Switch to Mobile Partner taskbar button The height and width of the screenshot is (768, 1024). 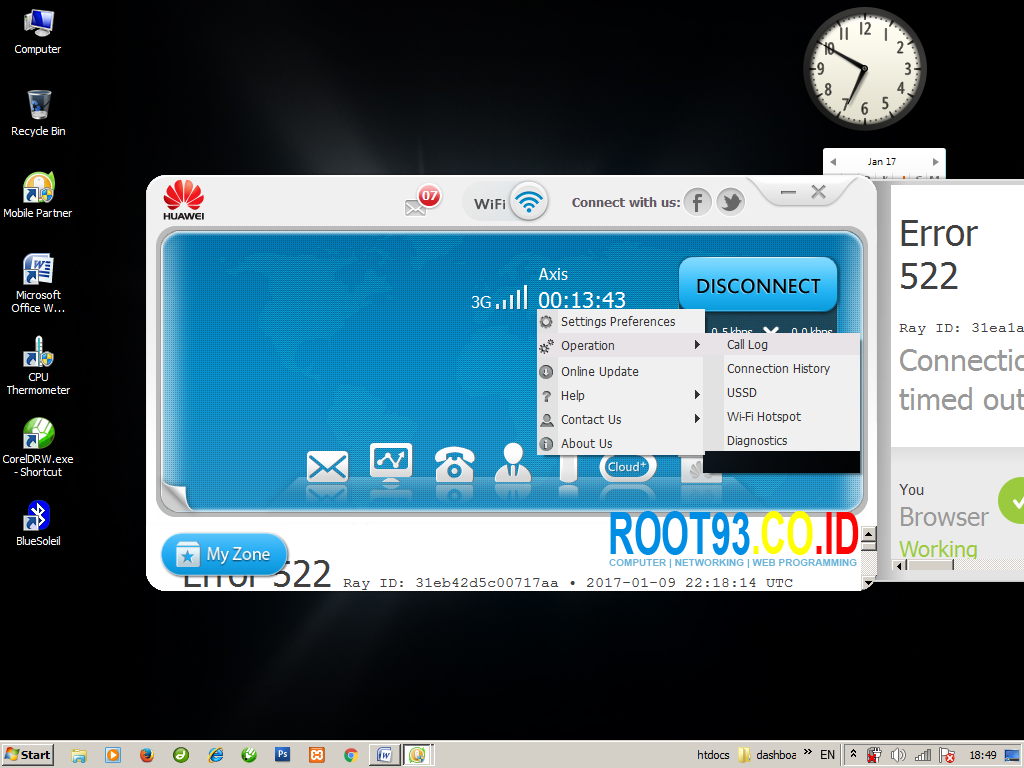point(417,756)
